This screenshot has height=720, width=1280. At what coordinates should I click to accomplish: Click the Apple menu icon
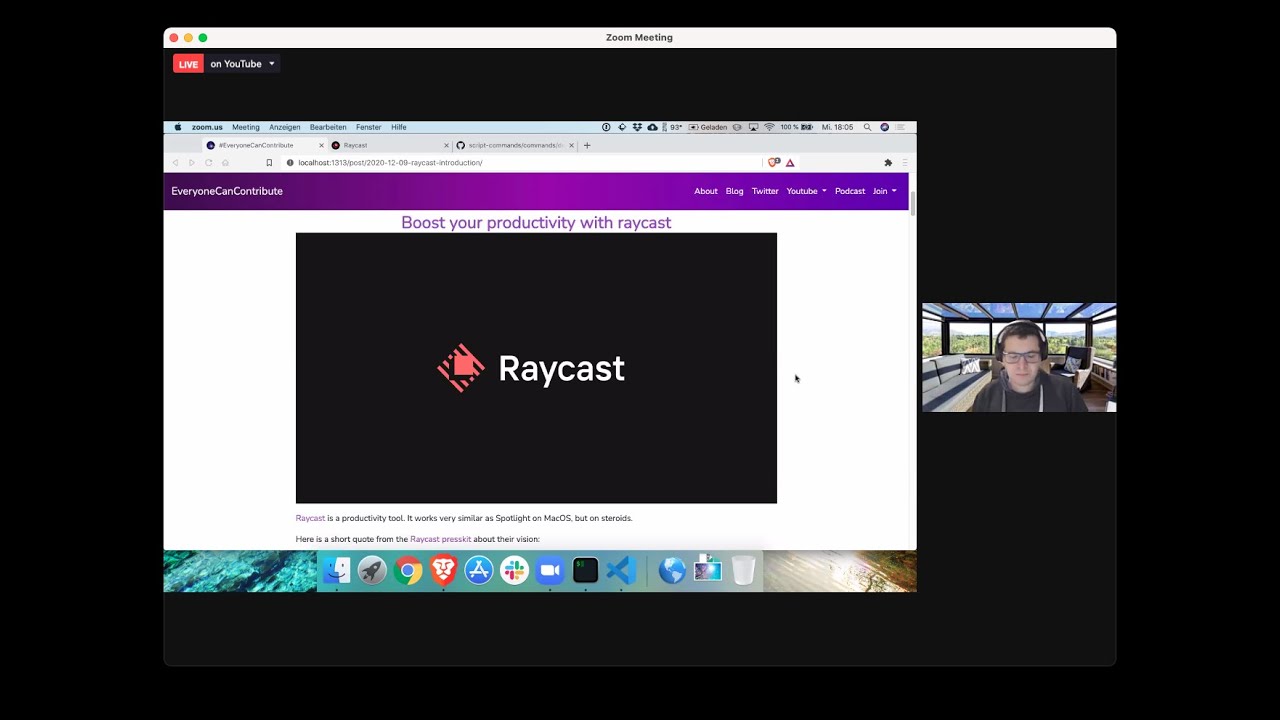(178, 127)
